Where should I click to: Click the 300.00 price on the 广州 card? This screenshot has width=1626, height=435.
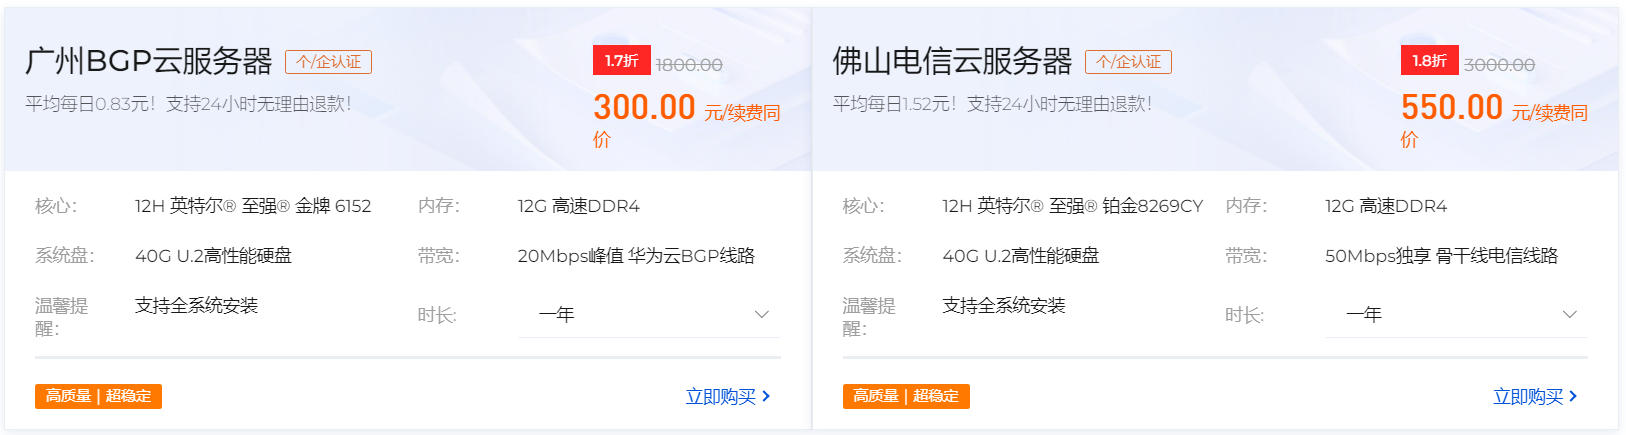(644, 107)
